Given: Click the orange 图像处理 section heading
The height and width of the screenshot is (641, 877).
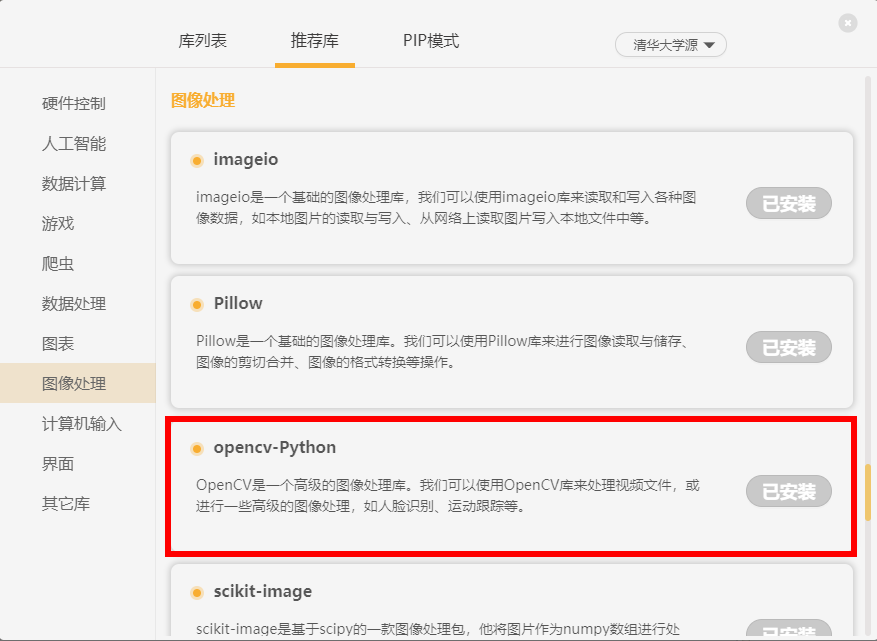Looking at the screenshot, I should click(x=202, y=101).
